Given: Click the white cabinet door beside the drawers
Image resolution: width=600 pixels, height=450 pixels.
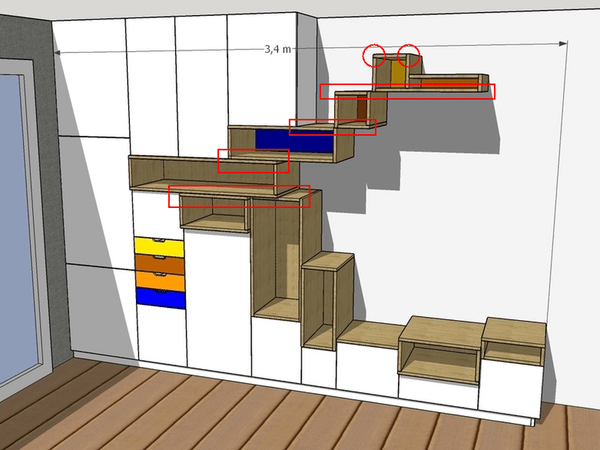Looking at the screenshot, I should pos(217,300).
